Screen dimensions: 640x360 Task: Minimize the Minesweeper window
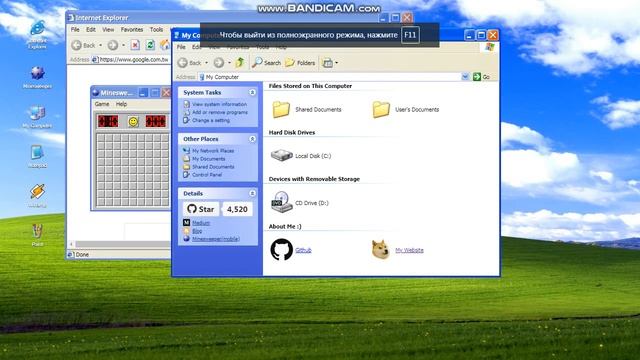pos(143,93)
